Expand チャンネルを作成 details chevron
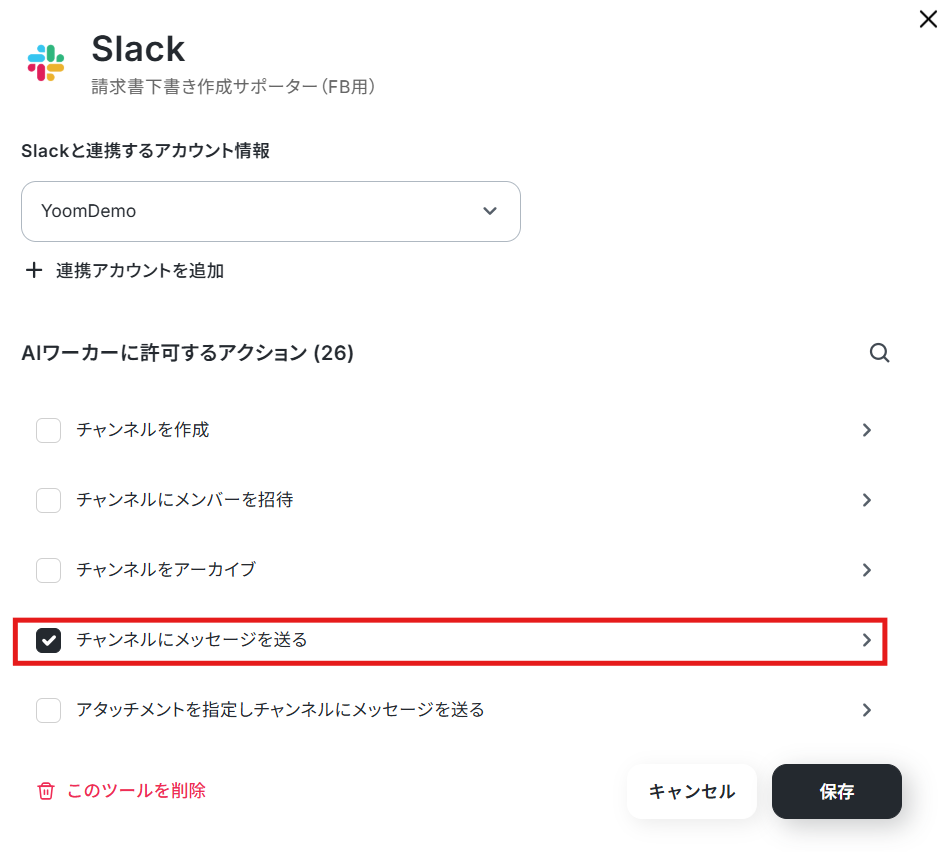Screen dimensions: 942x852 click(867, 430)
